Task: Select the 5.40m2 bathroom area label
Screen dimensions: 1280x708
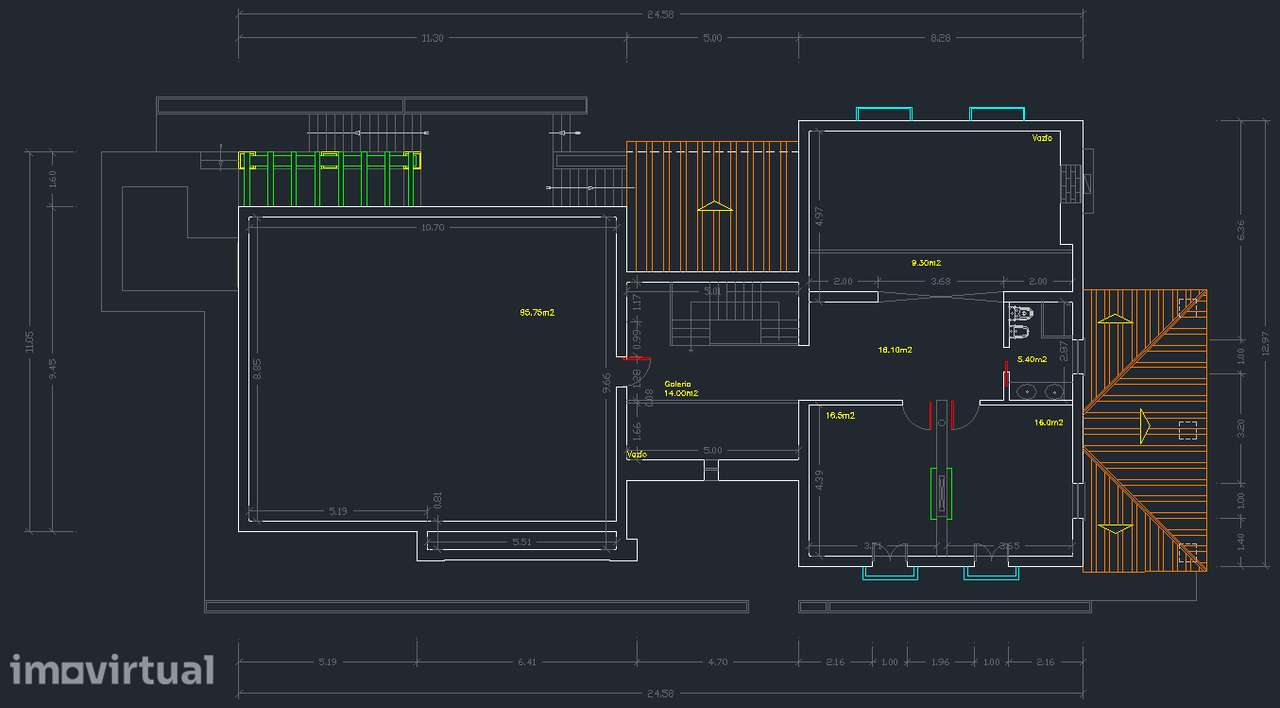Action: (1032, 358)
